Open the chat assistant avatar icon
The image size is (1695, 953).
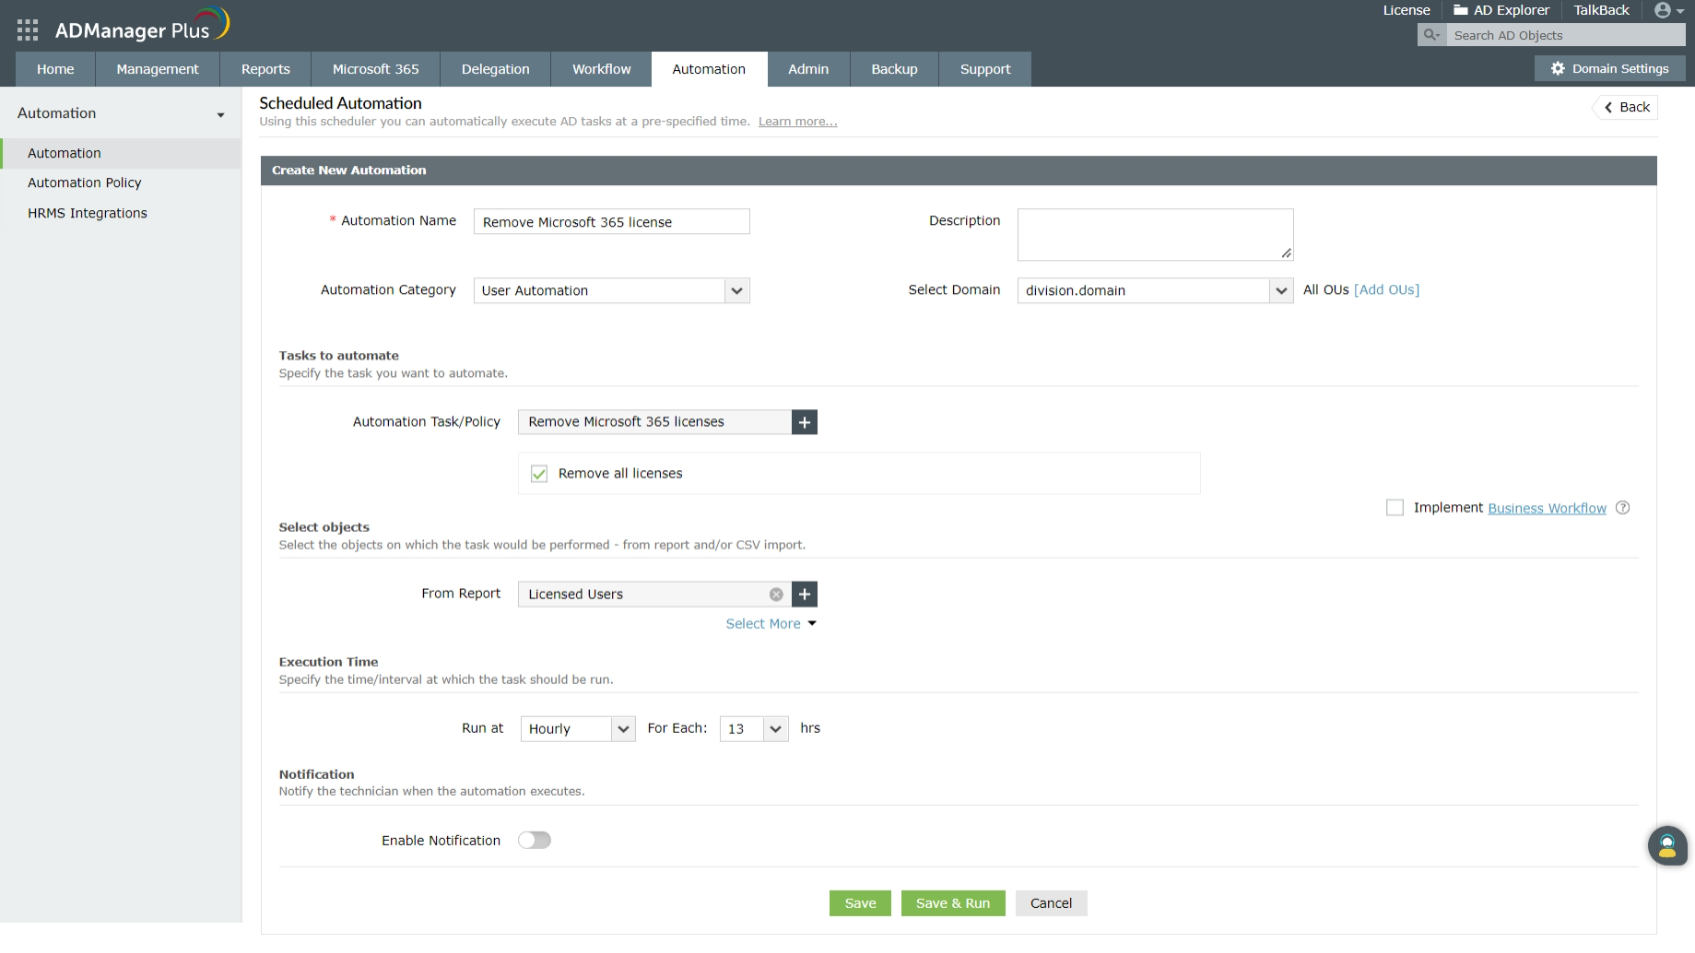click(x=1667, y=846)
